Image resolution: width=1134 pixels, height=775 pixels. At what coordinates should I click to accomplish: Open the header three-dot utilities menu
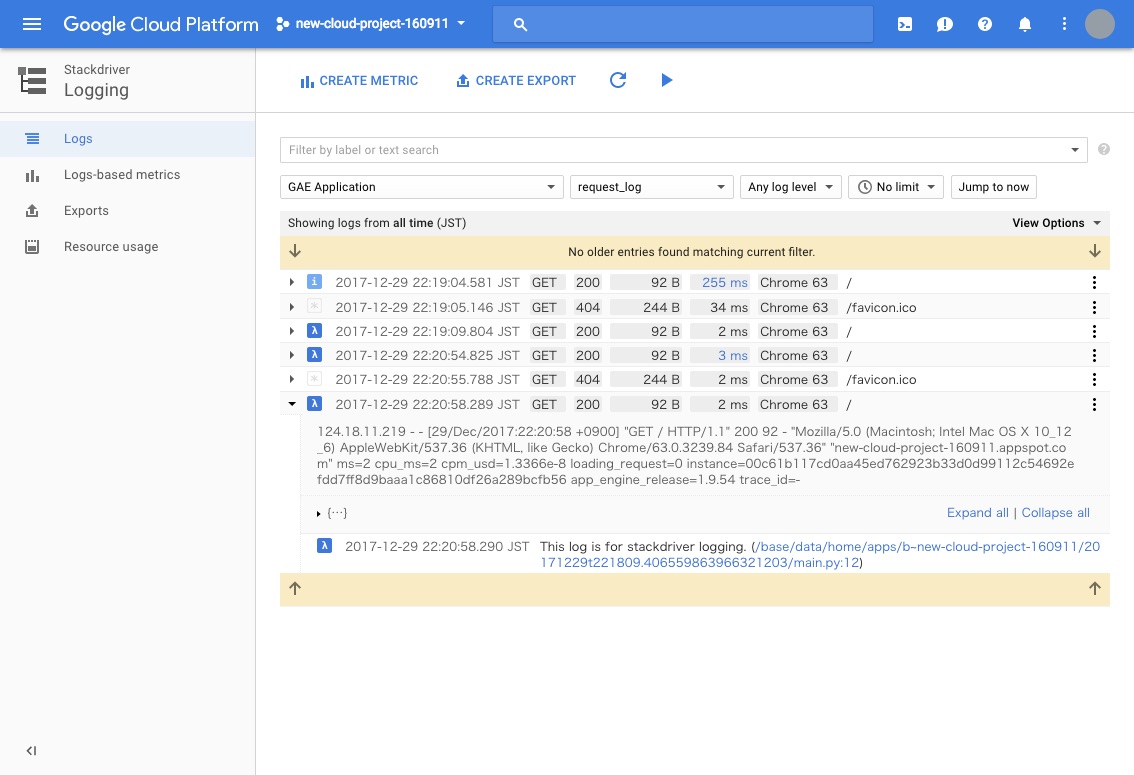pos(1064,24)
